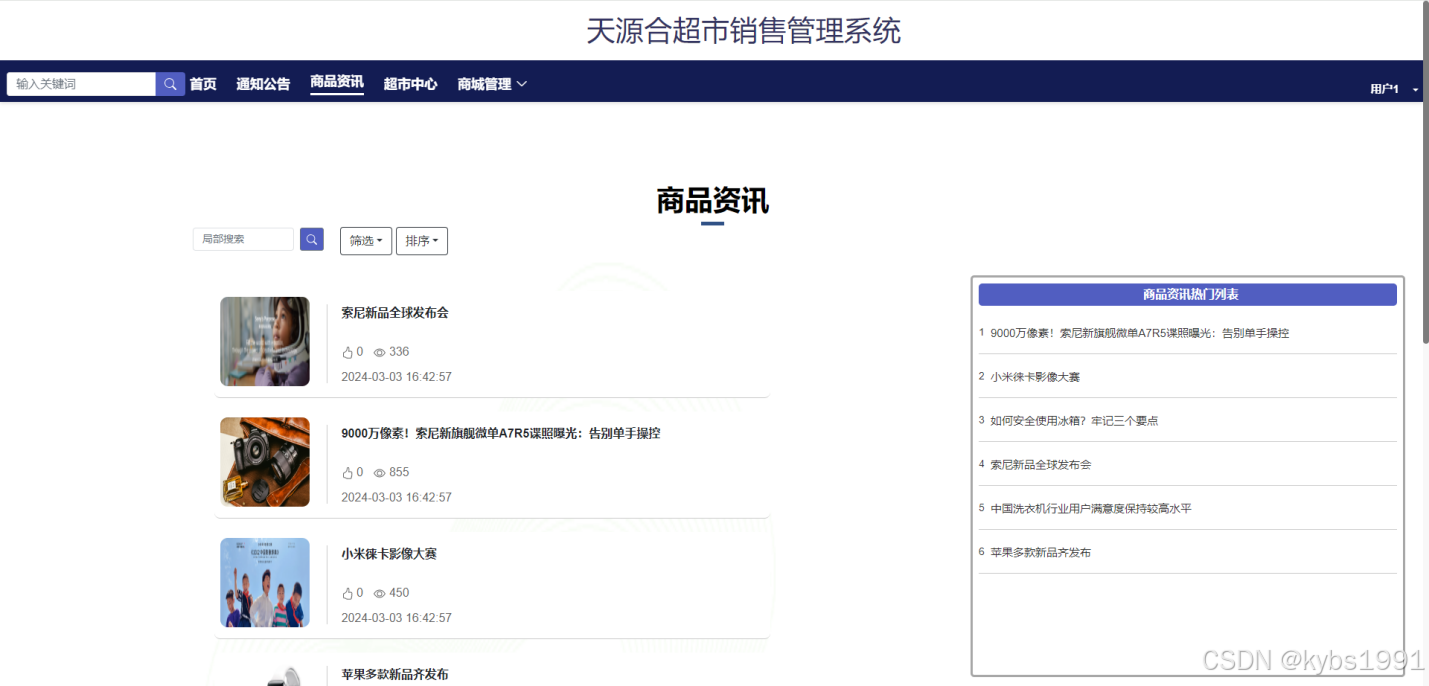
Task: Open the 用户1 account dropdown
Action: (1394, 89)
